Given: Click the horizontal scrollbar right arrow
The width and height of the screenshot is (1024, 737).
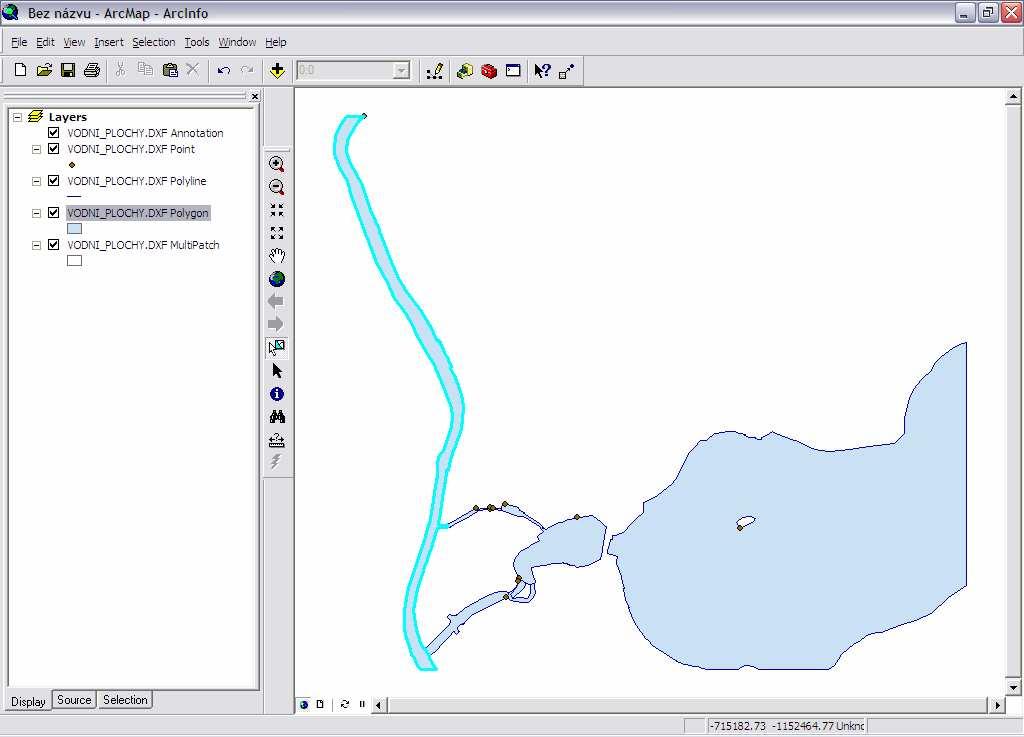Looking at the screenshot, I should 997,705.
